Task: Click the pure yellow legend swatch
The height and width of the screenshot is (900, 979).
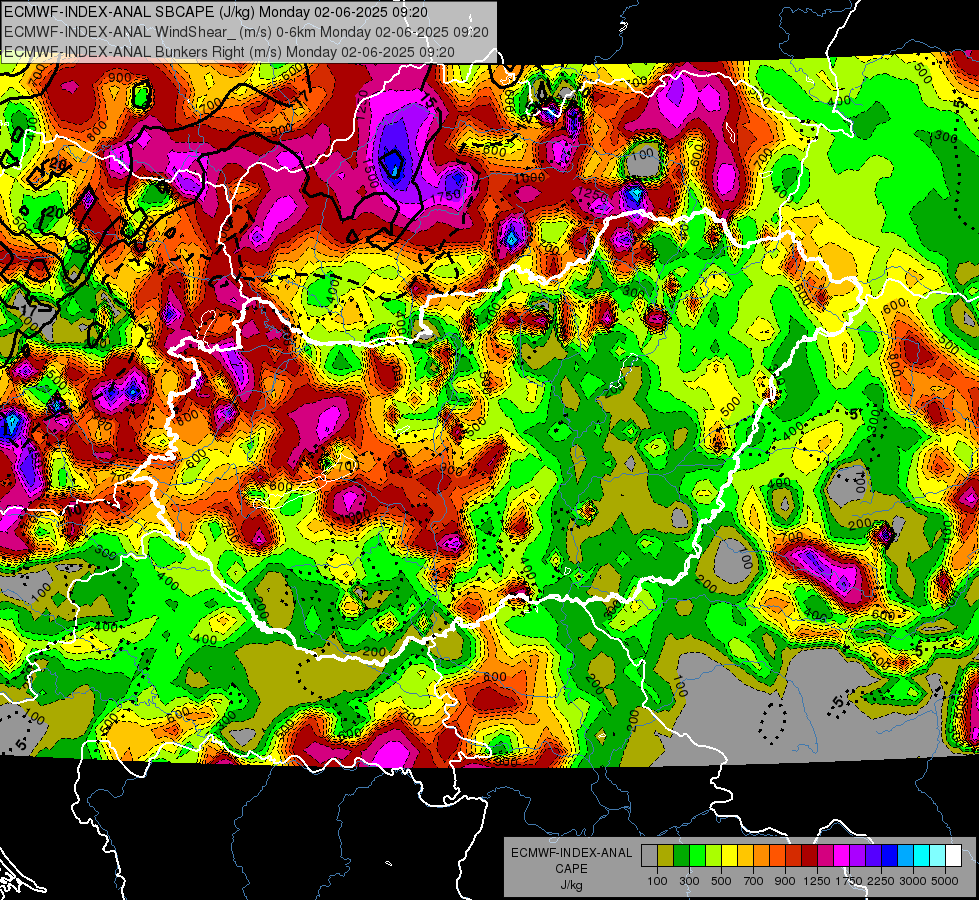Action: 729,855
